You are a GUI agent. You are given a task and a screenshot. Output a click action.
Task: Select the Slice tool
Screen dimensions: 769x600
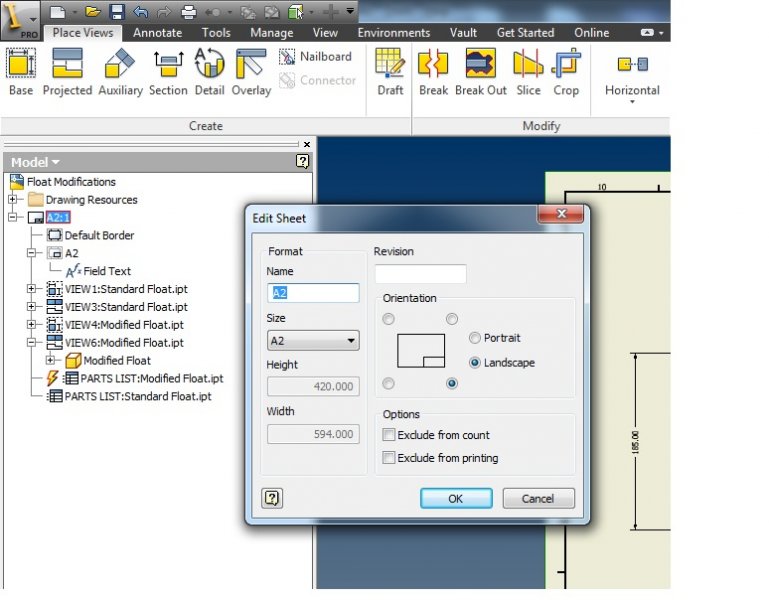(x=528, y=72)
